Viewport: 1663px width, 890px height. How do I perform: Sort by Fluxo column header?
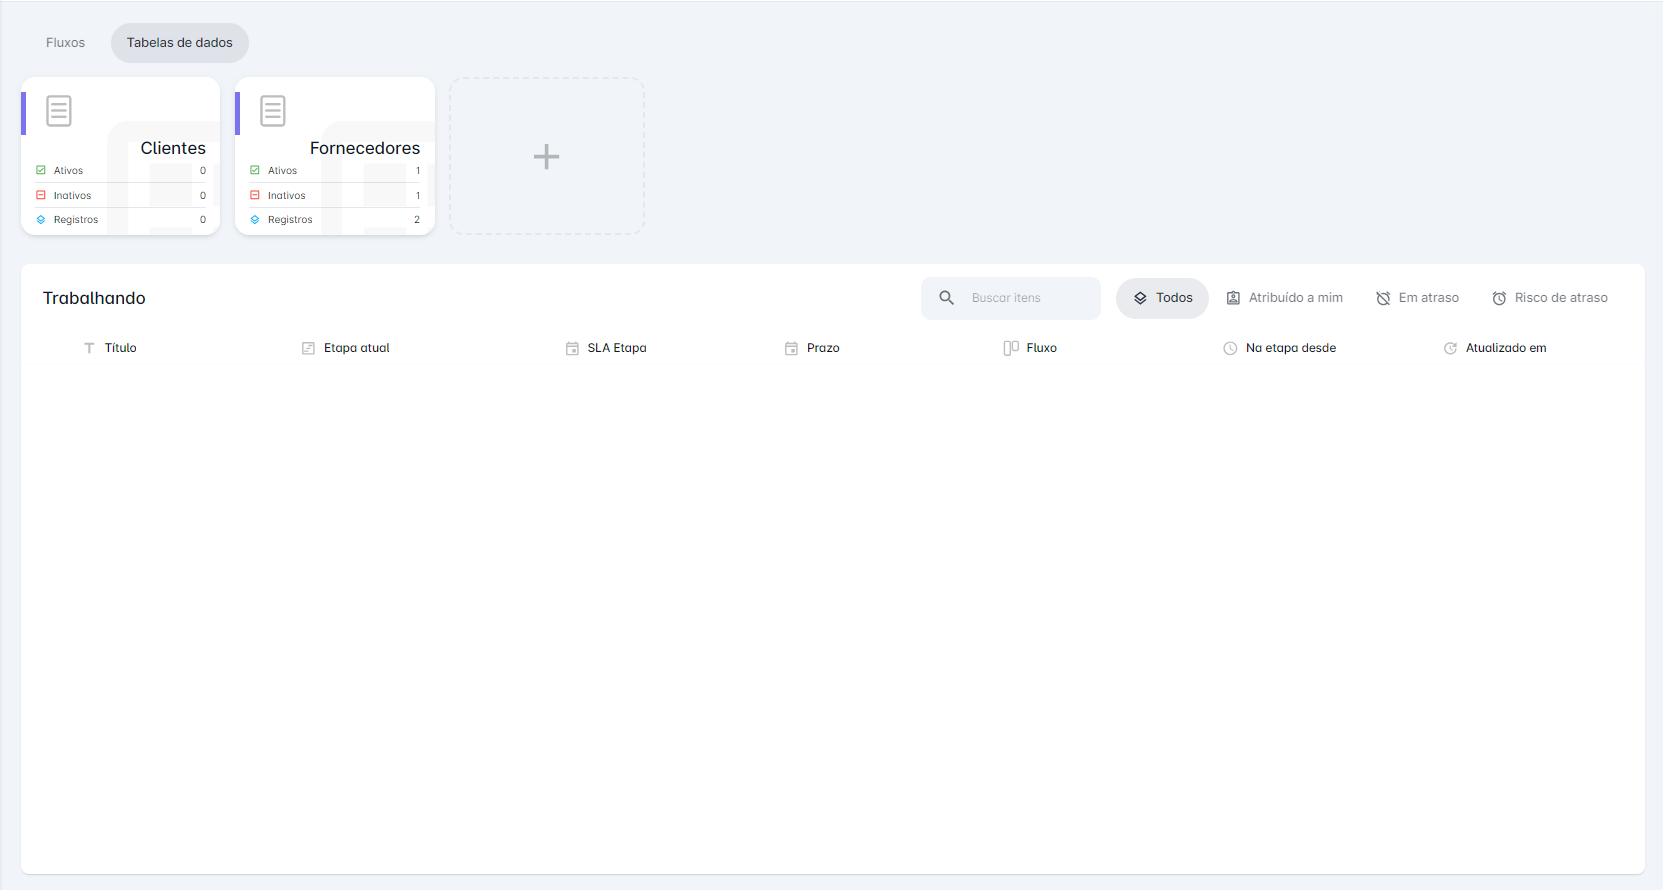(x=1041, y=348)
